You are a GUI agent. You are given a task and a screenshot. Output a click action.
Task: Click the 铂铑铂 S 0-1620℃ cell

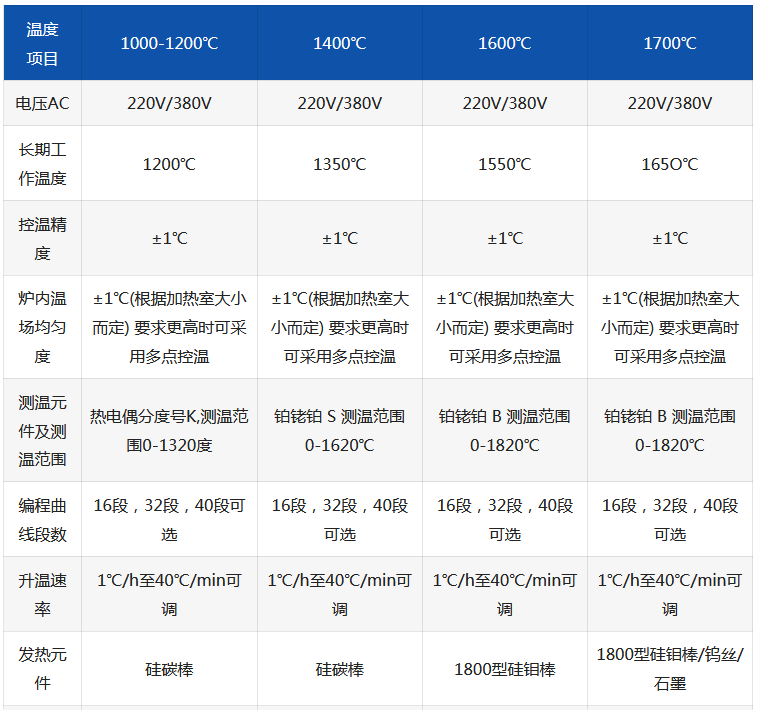339,430
